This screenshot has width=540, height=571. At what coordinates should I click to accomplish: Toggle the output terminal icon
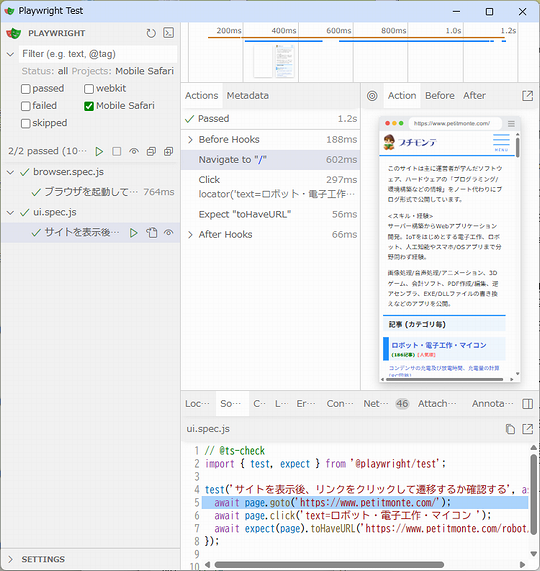point(168,33)
